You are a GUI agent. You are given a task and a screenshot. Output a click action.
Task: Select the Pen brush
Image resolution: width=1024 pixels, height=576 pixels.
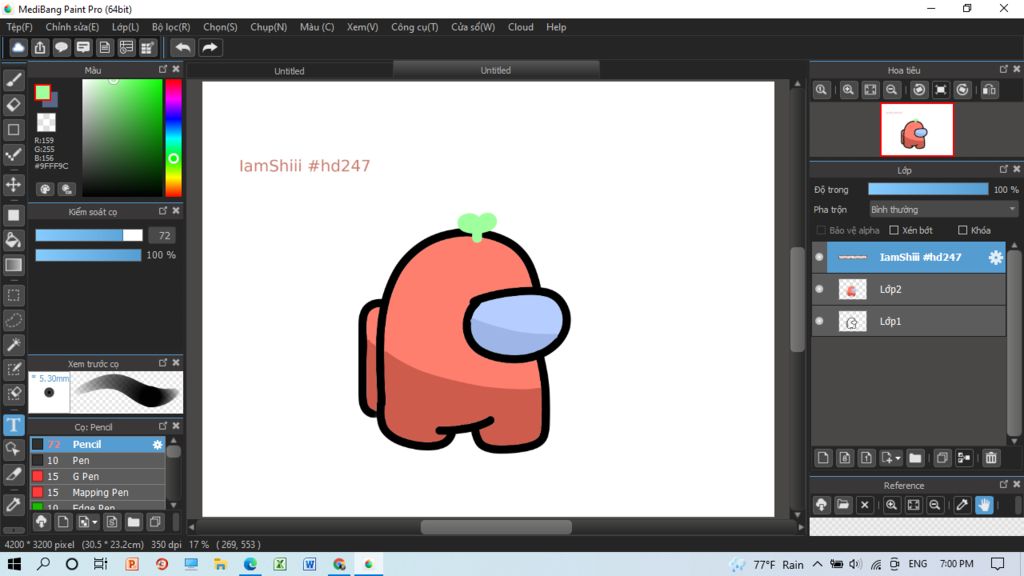(x=97, y=460)
